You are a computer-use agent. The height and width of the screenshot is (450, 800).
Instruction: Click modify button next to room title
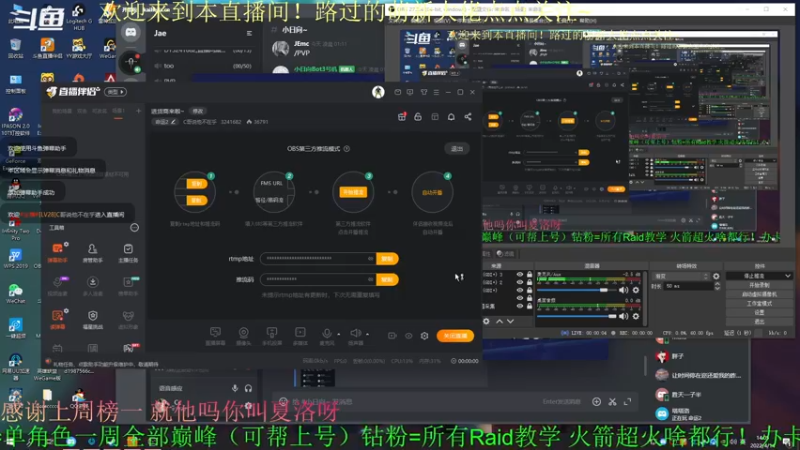tap(197, 111)
